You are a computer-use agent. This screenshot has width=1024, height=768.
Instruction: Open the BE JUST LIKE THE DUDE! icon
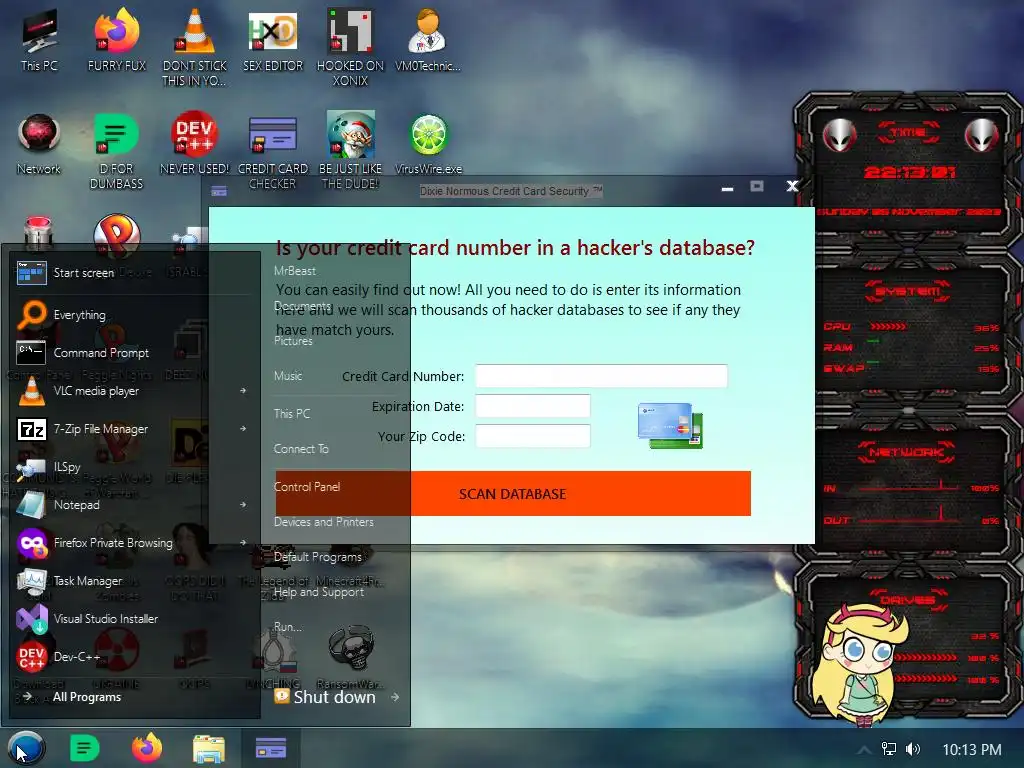[x=351, y=151]
